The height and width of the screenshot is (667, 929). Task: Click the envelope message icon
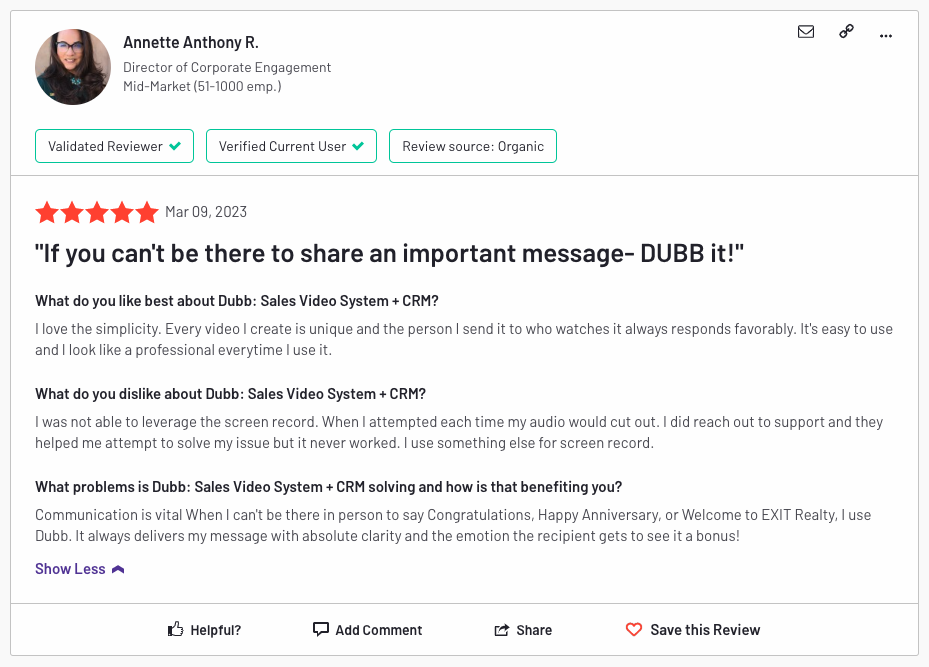[x=806, y=32]
